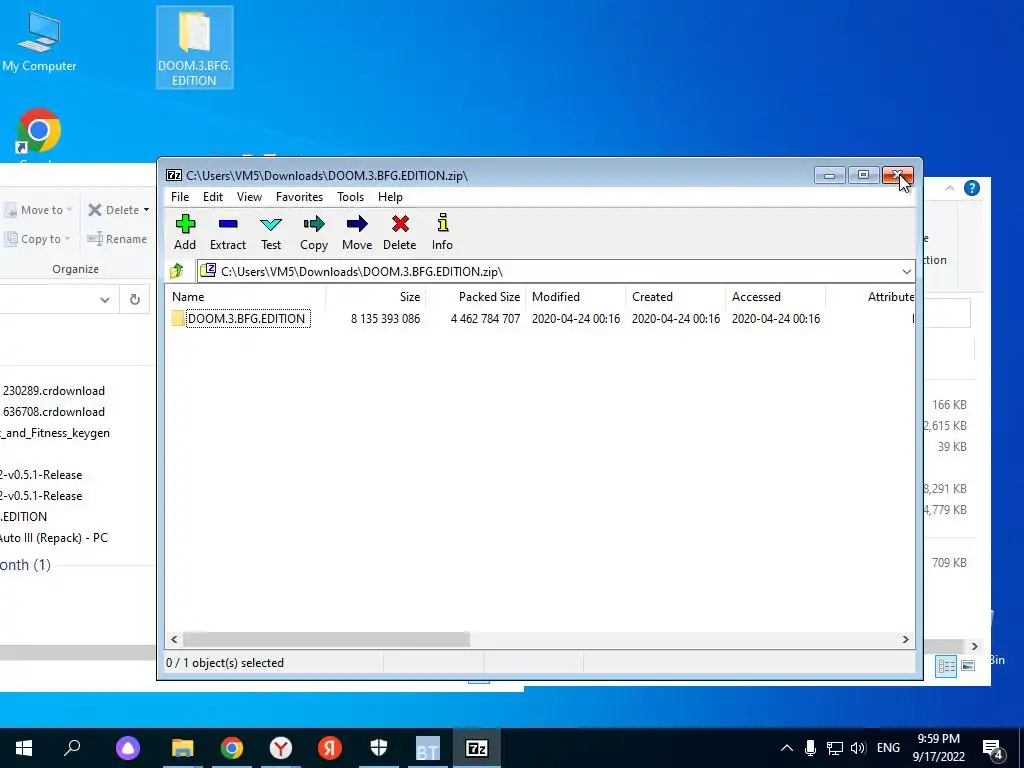Click the Extract toolbar icon
1024x768 pixels.
tap(228, 232)
